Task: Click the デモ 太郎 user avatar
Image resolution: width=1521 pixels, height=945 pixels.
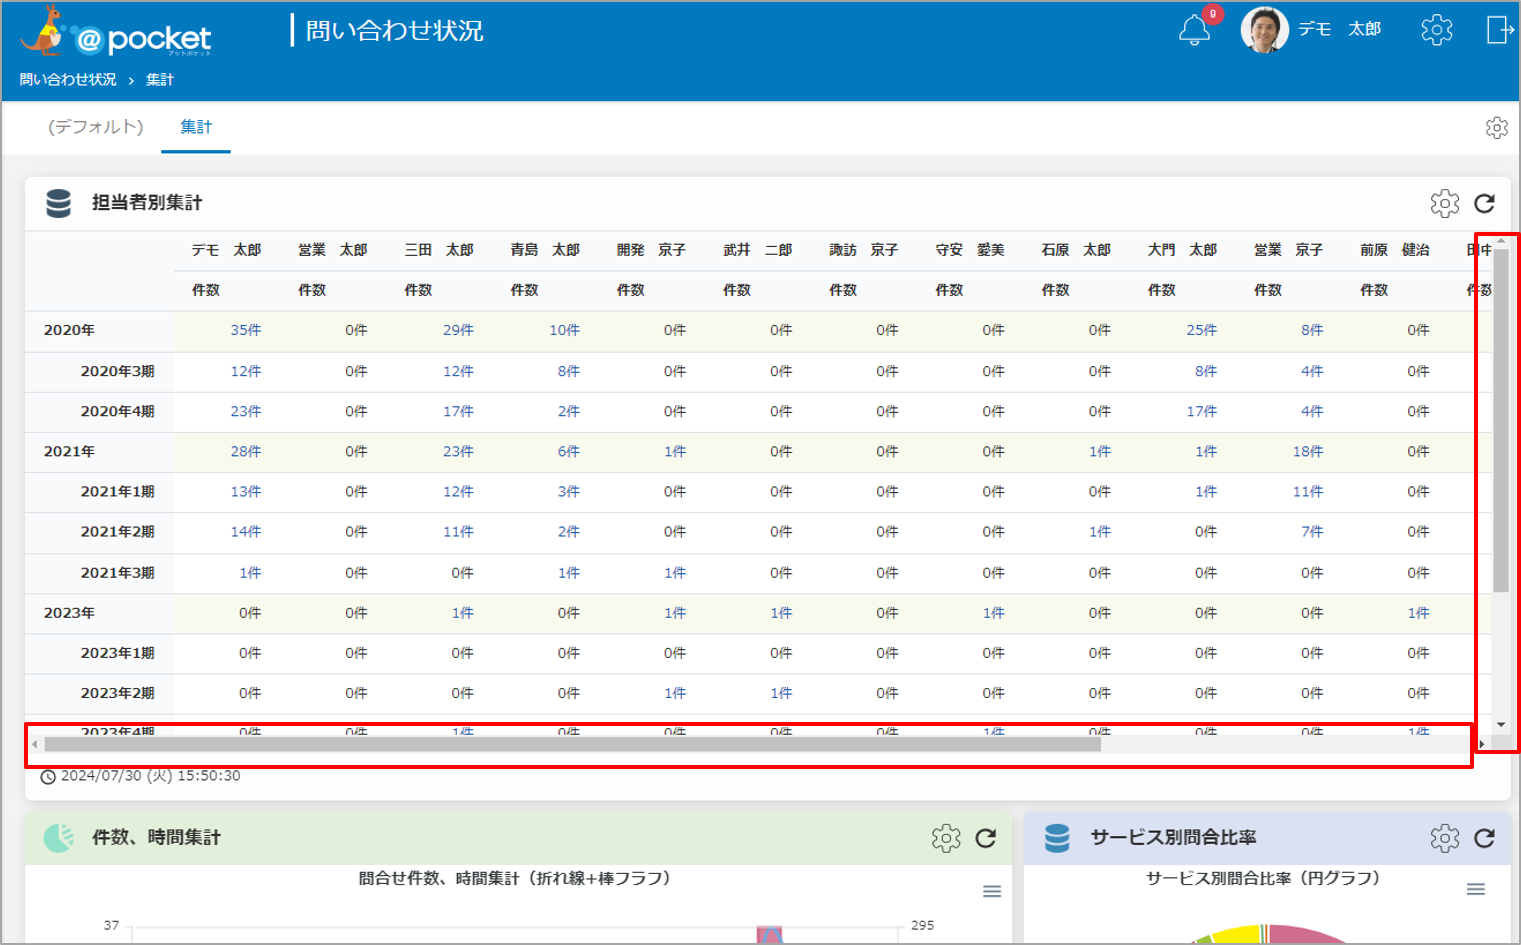Action: click(1264, 30)
